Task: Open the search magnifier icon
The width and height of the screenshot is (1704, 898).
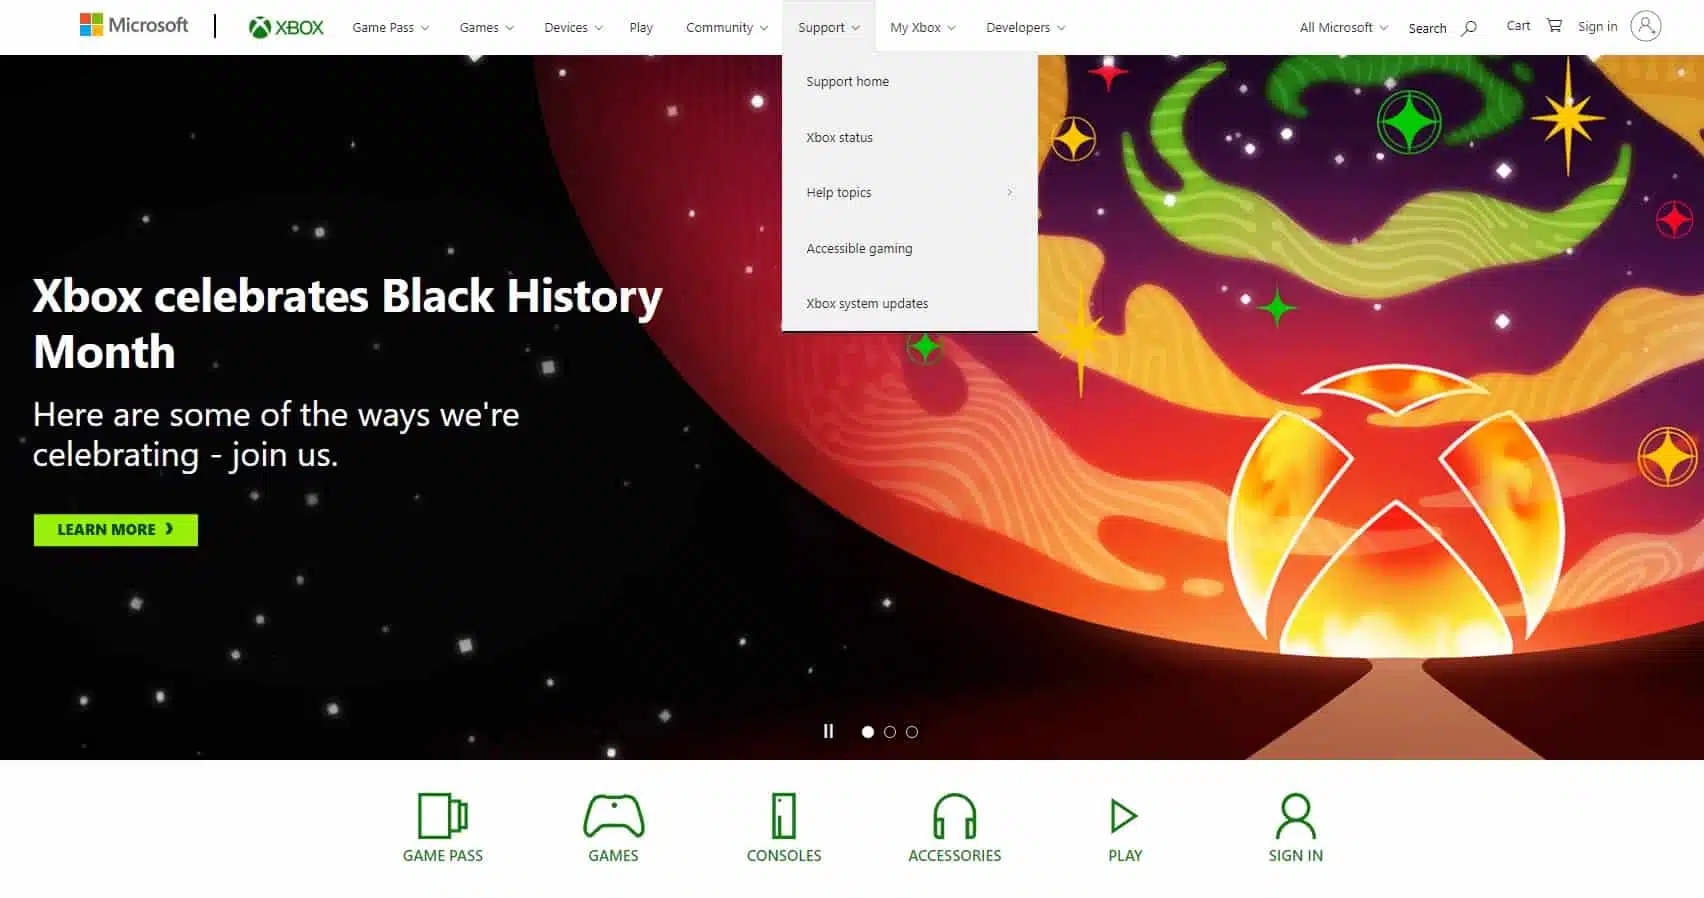Action: (x=1469, y=28)
